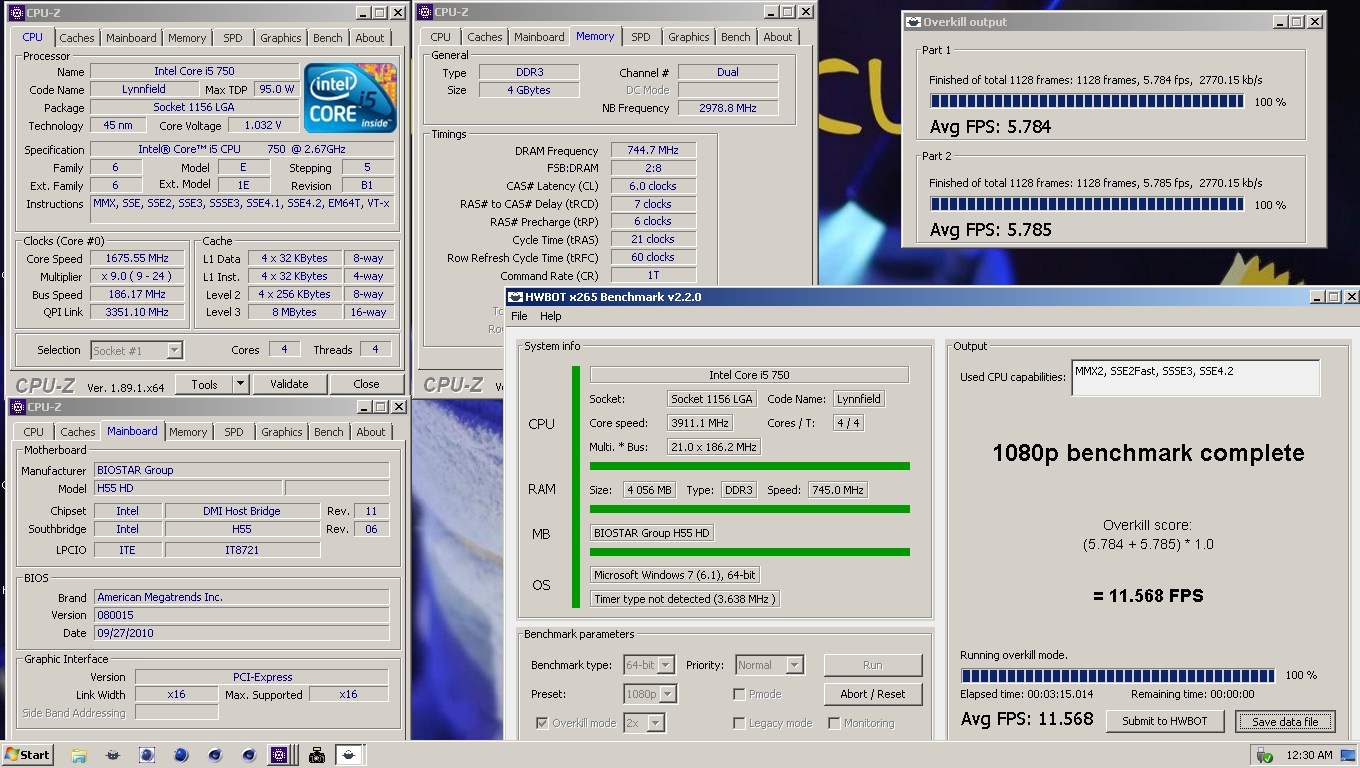Click the NB Frequency 2978.8 MHz value
This screenshot has height=768, width=1360.
coord(728,108)
